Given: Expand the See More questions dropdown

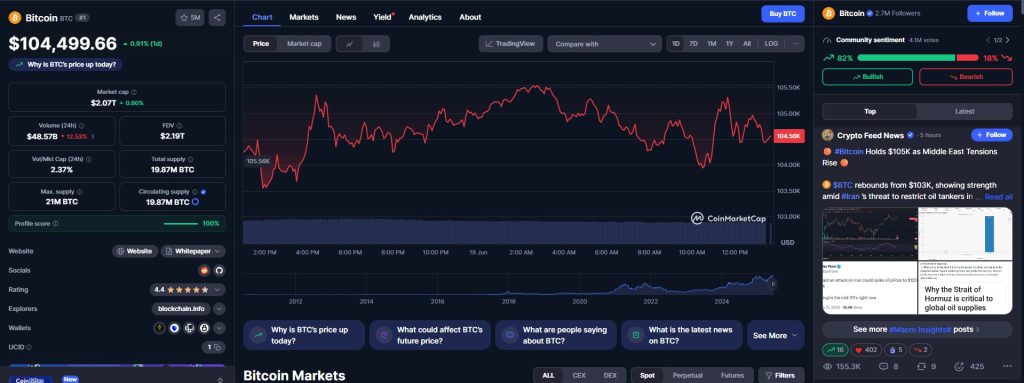Looking at the screenshot, I should point(775,335).
